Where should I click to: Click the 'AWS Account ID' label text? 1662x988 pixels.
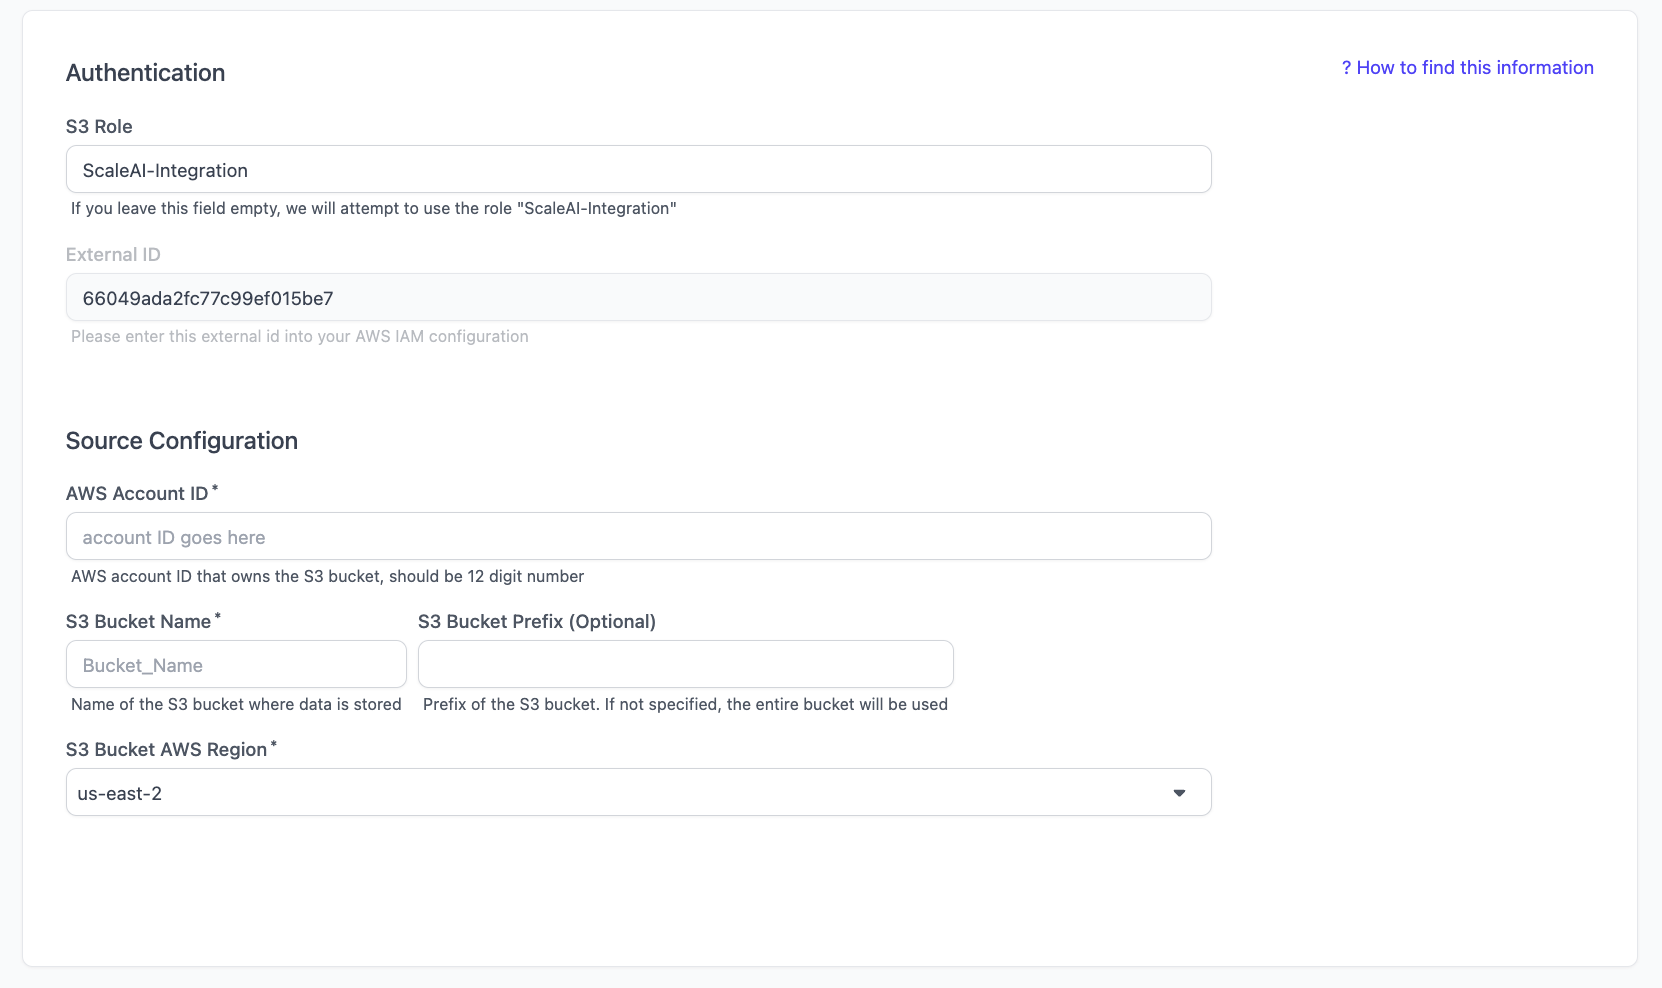(137, 494)
